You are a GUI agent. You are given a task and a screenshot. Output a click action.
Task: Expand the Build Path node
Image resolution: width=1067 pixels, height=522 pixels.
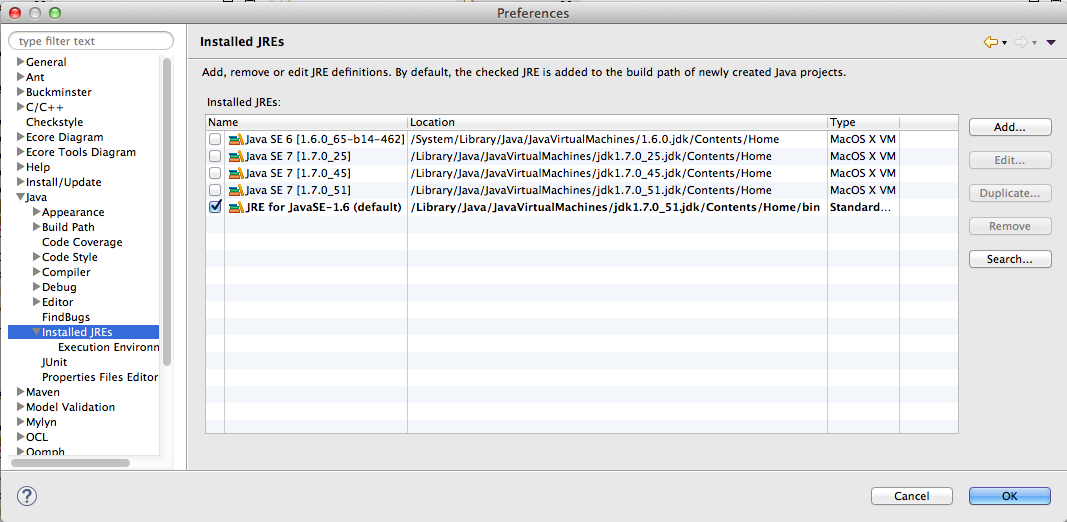(x=37, y=227)
